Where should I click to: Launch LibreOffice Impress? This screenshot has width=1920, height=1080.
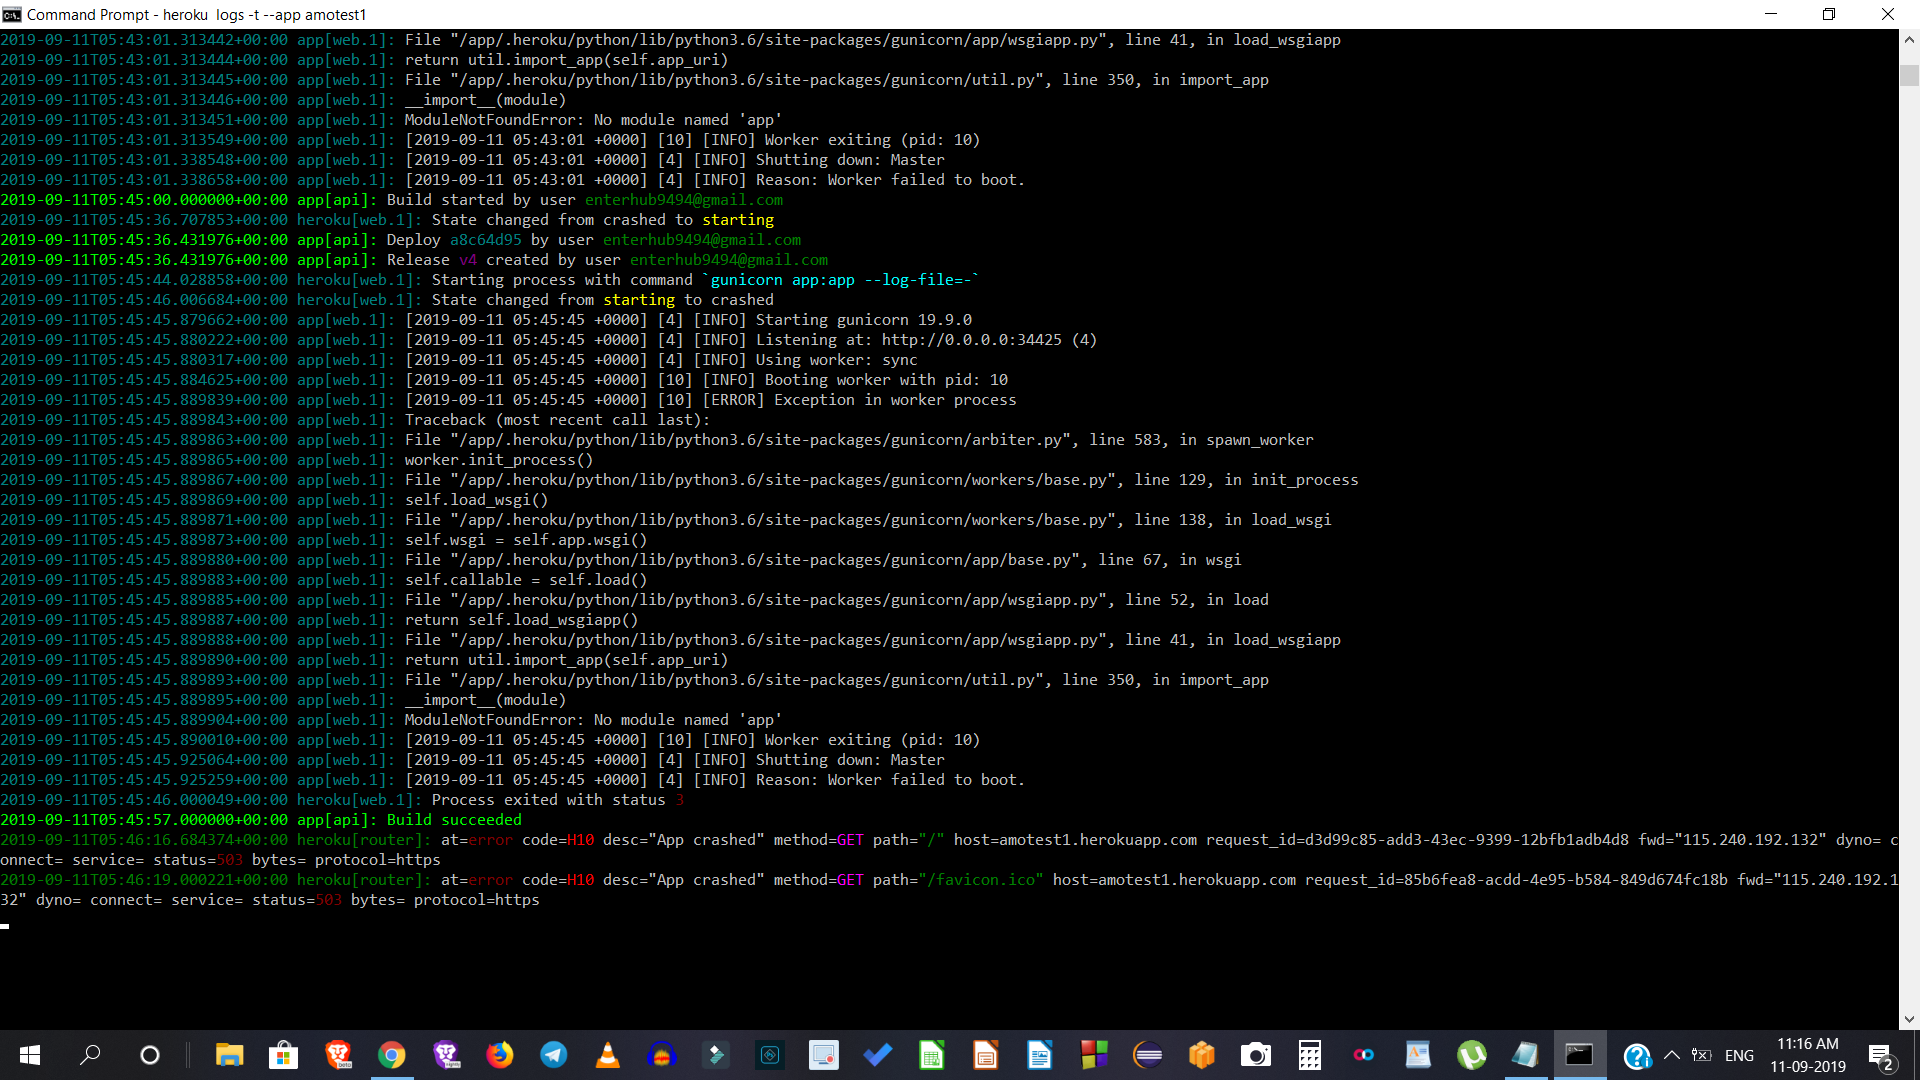click(x=986, y=1055)
